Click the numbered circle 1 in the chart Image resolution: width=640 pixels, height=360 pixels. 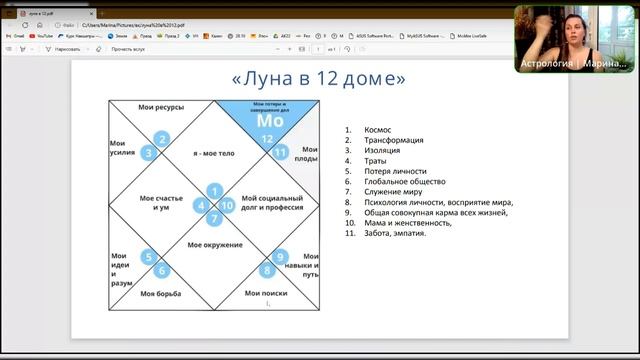tap(215, 191)
